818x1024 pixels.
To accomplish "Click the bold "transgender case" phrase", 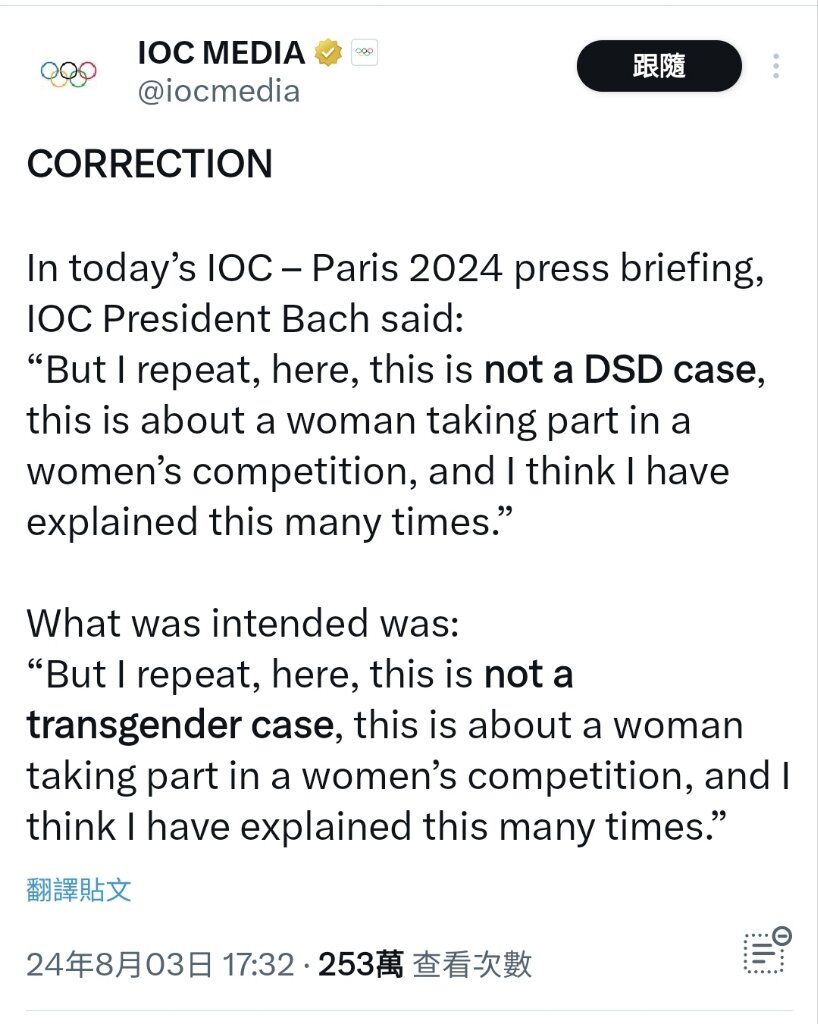I will (180, 725).
